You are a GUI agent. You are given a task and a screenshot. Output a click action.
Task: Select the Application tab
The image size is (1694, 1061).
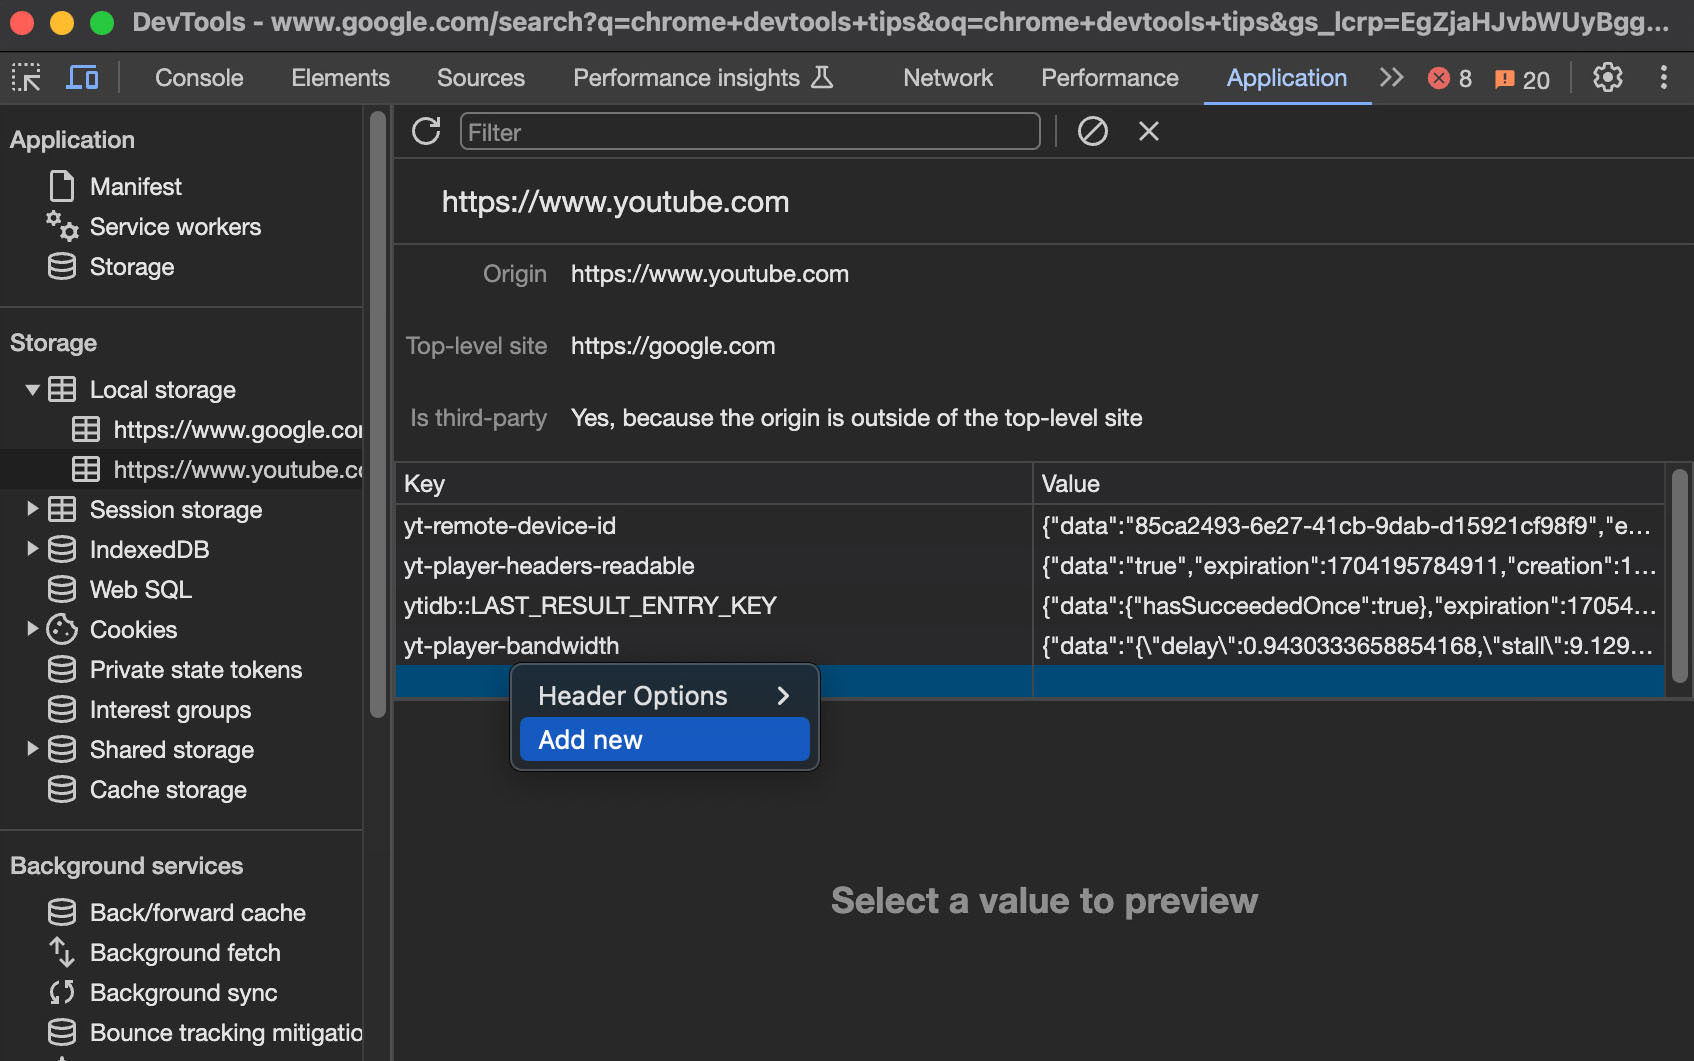point(1286,78)
